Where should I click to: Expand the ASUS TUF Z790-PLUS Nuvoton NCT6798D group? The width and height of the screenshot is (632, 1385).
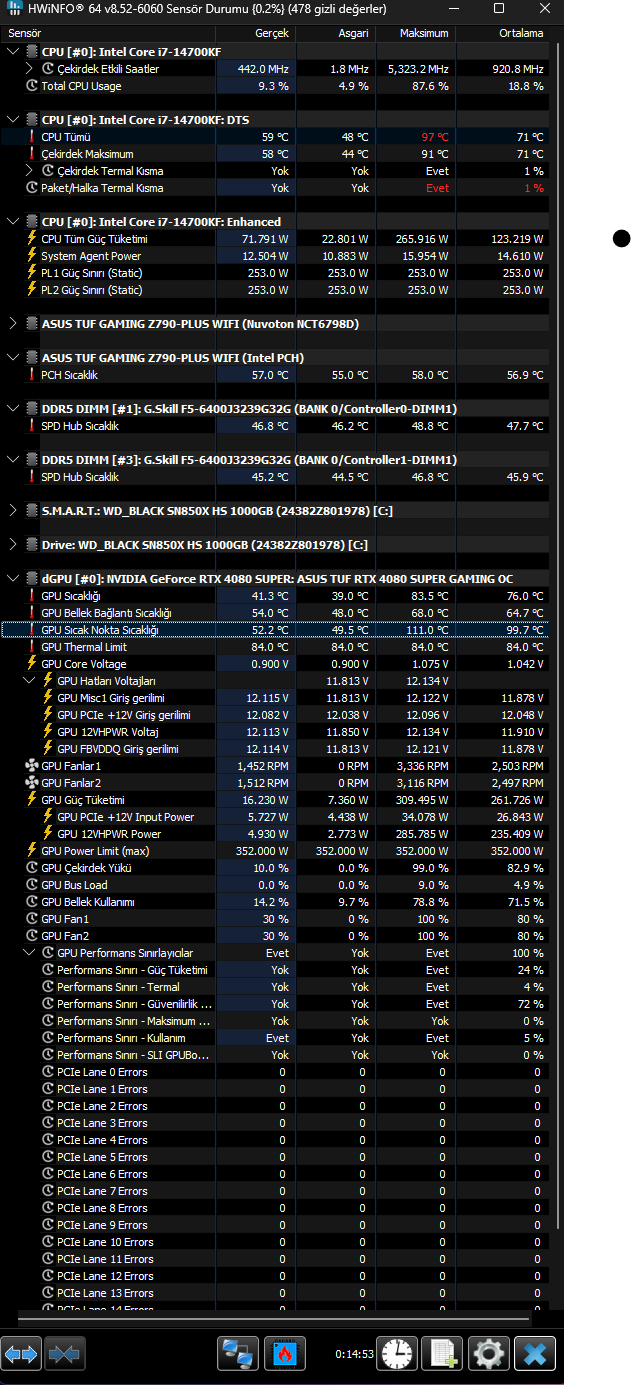[x=12, y=324]
